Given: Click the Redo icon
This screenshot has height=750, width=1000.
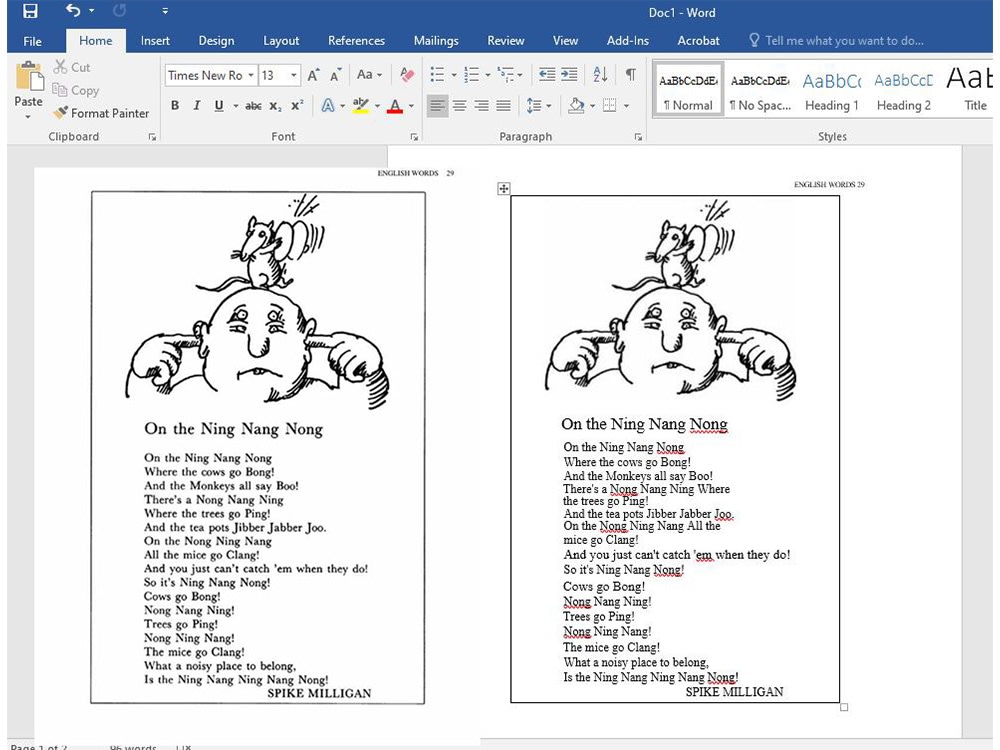Looking at the screenshot, I should [x=119, y=10].
